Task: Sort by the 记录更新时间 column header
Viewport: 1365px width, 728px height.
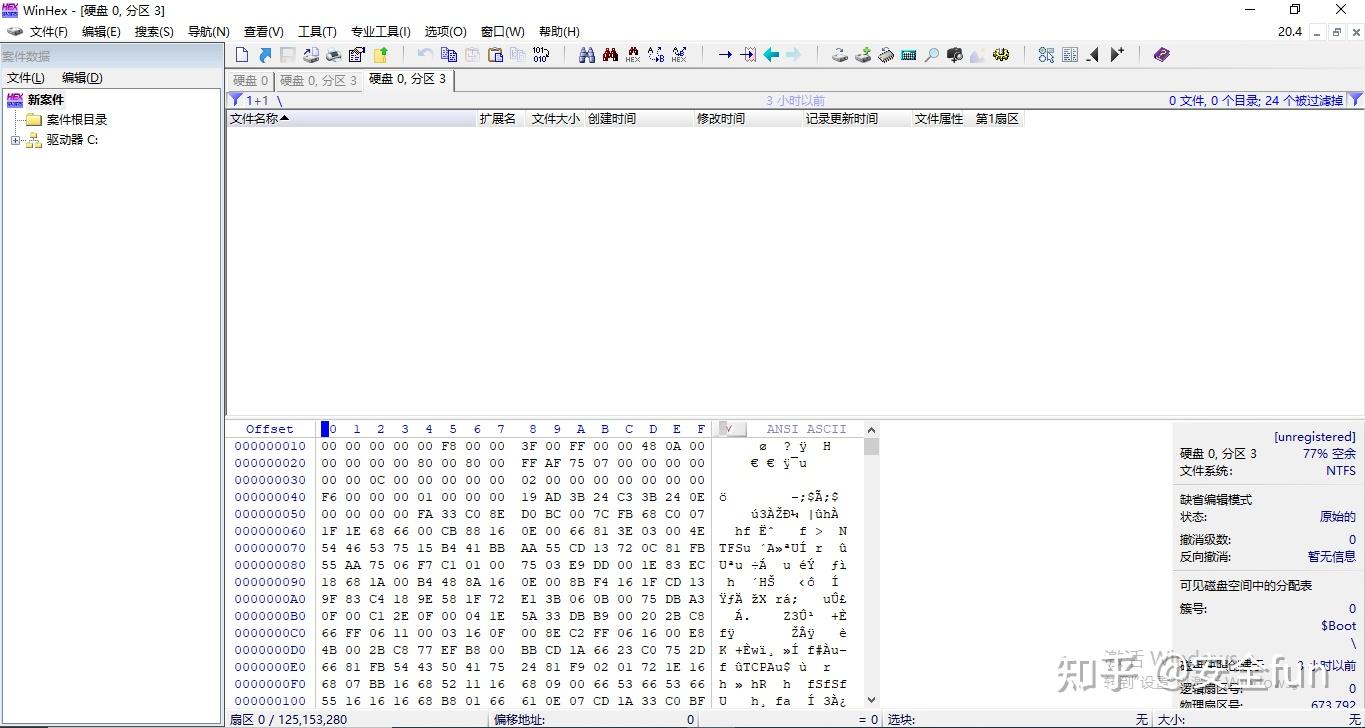Action: point(858,119)
